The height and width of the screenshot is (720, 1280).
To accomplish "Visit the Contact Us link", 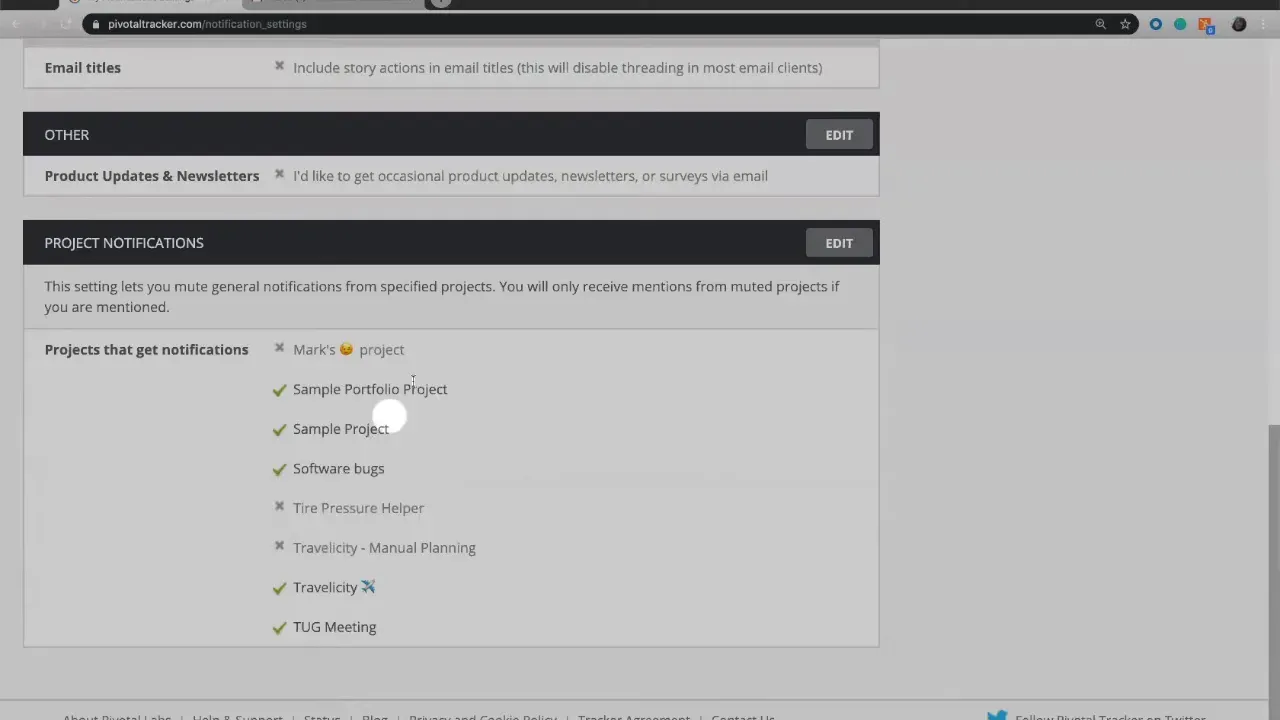I will tap(743, 716).
